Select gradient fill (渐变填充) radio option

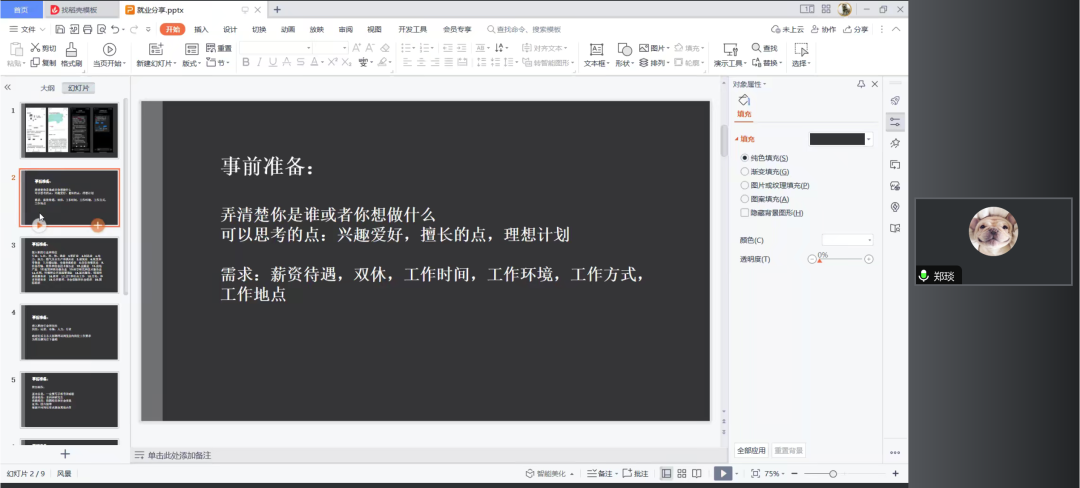point(744,172)
